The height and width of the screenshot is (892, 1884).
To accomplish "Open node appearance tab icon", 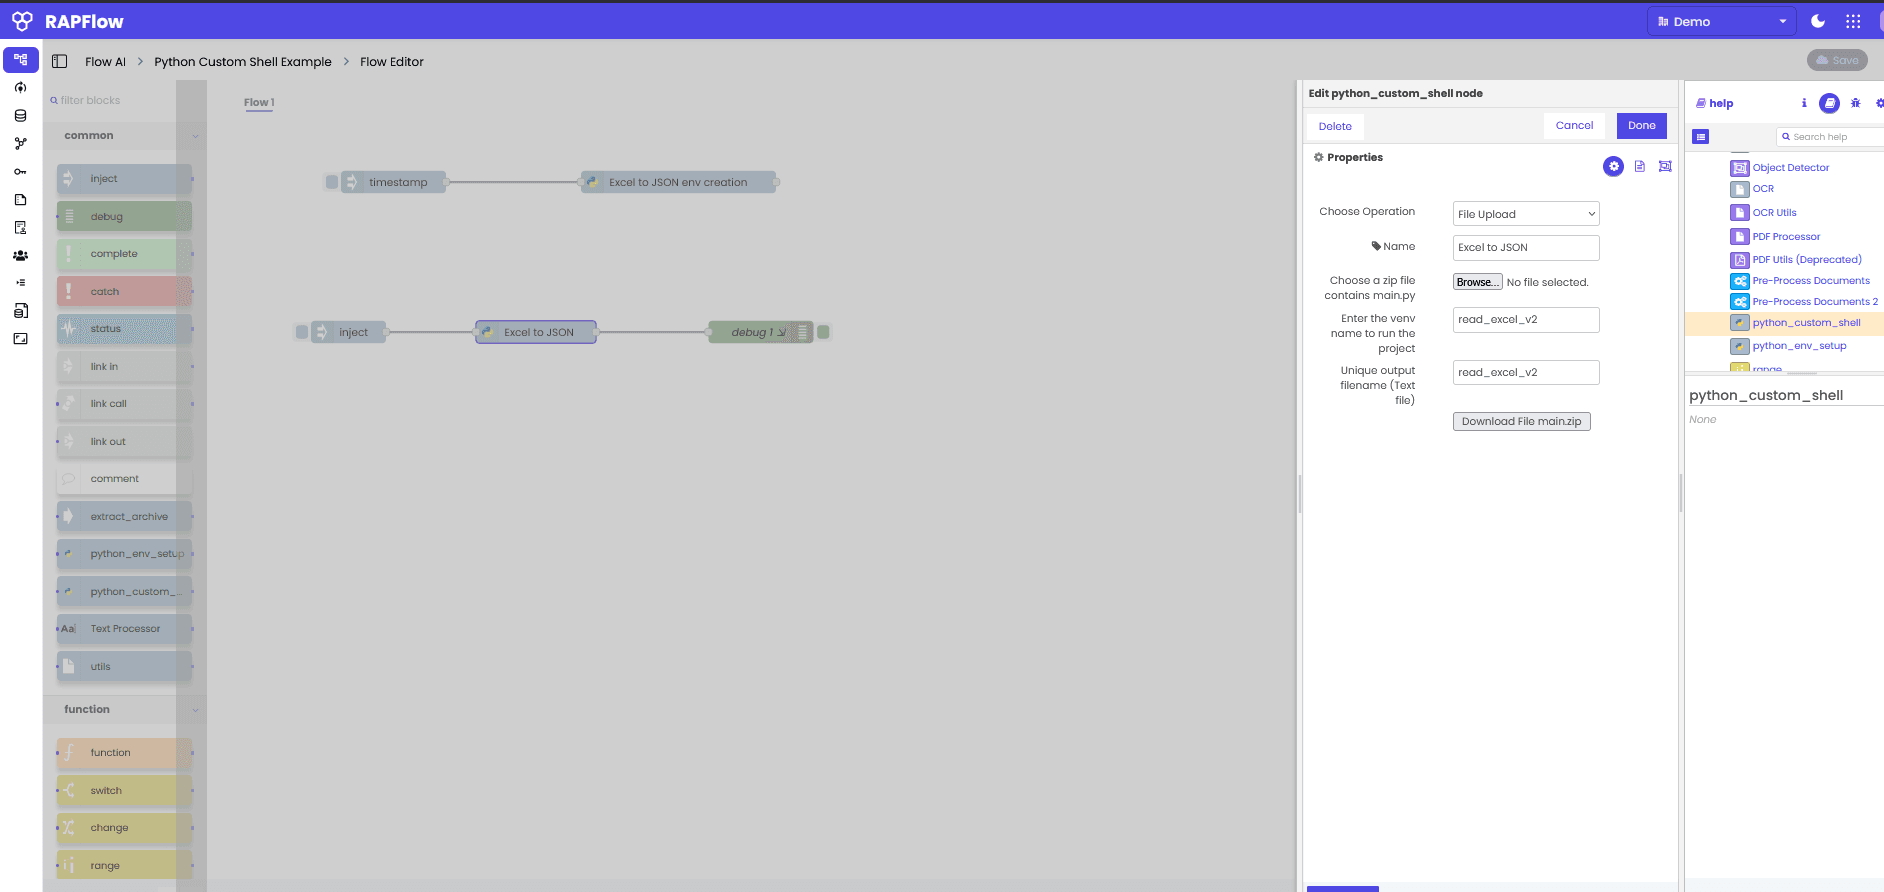I will pyautogui.click(x=1665, y=167).
